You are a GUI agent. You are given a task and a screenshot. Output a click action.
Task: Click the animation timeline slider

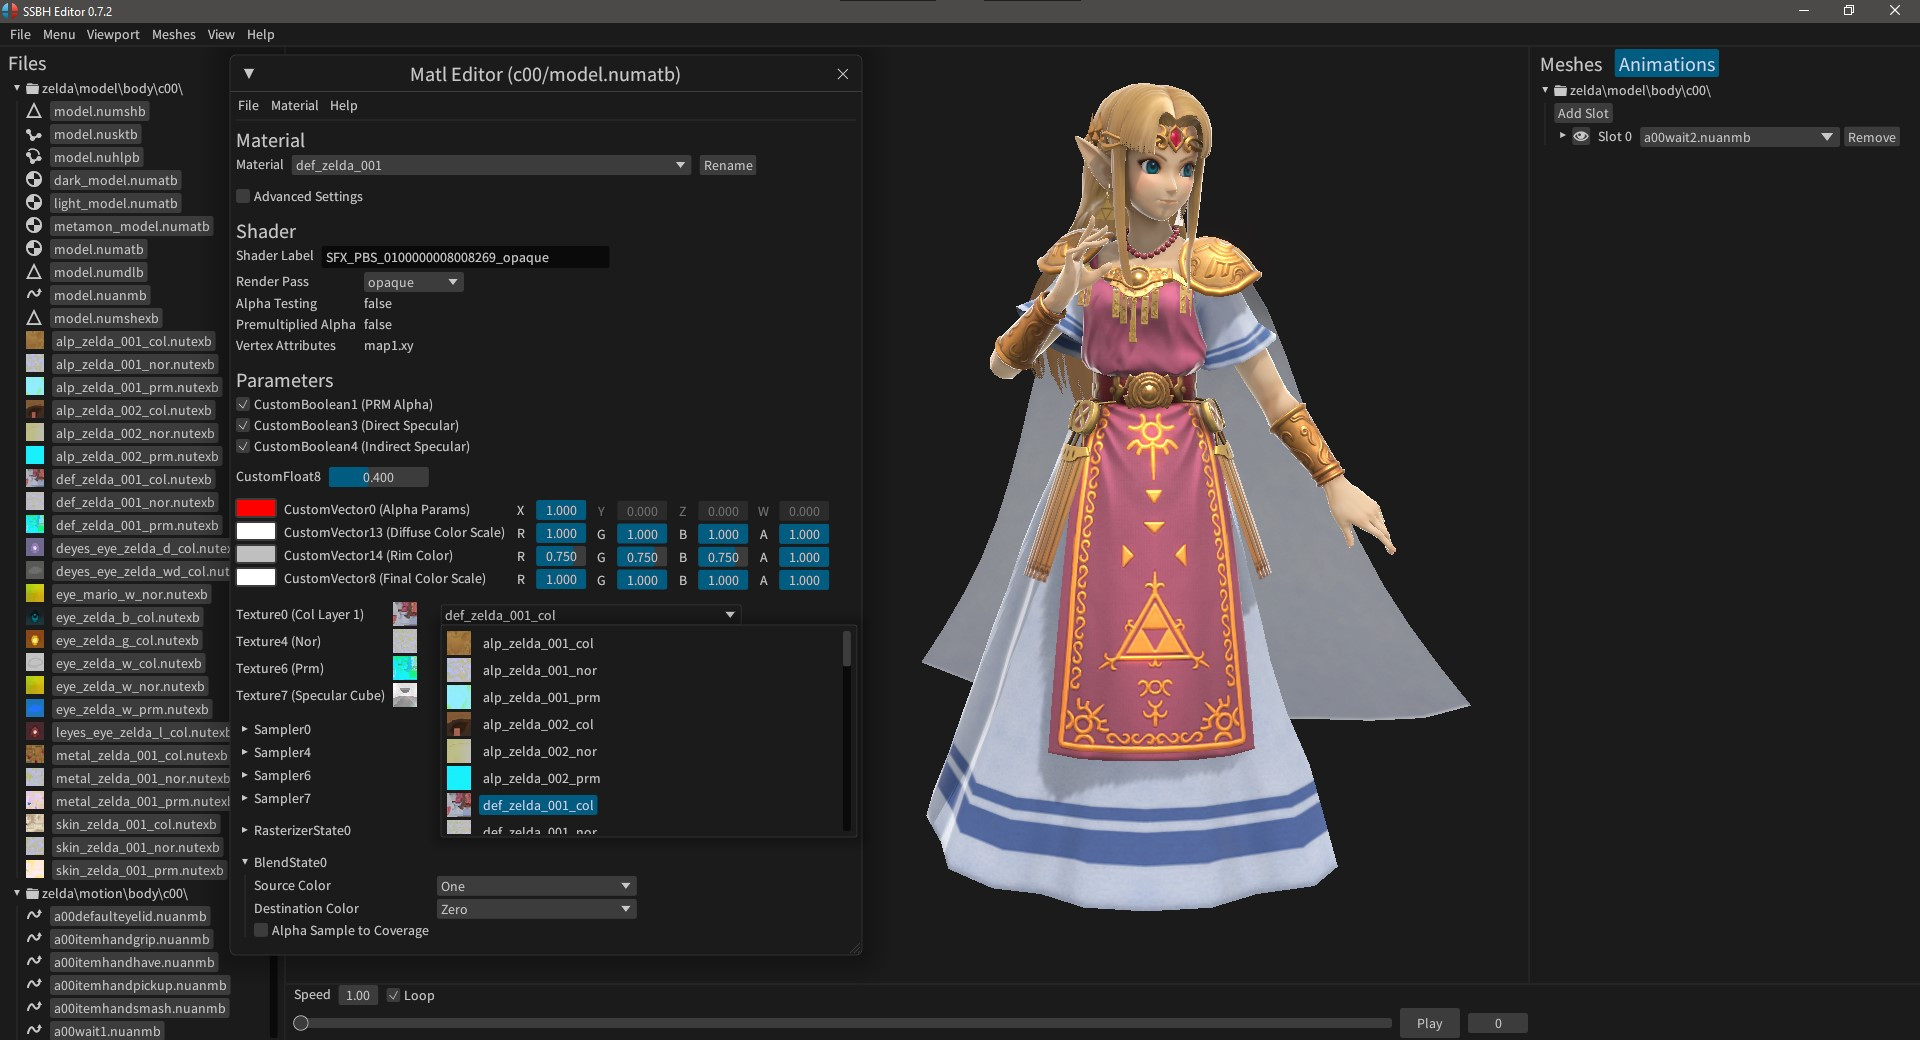[x=302, y=1023]
